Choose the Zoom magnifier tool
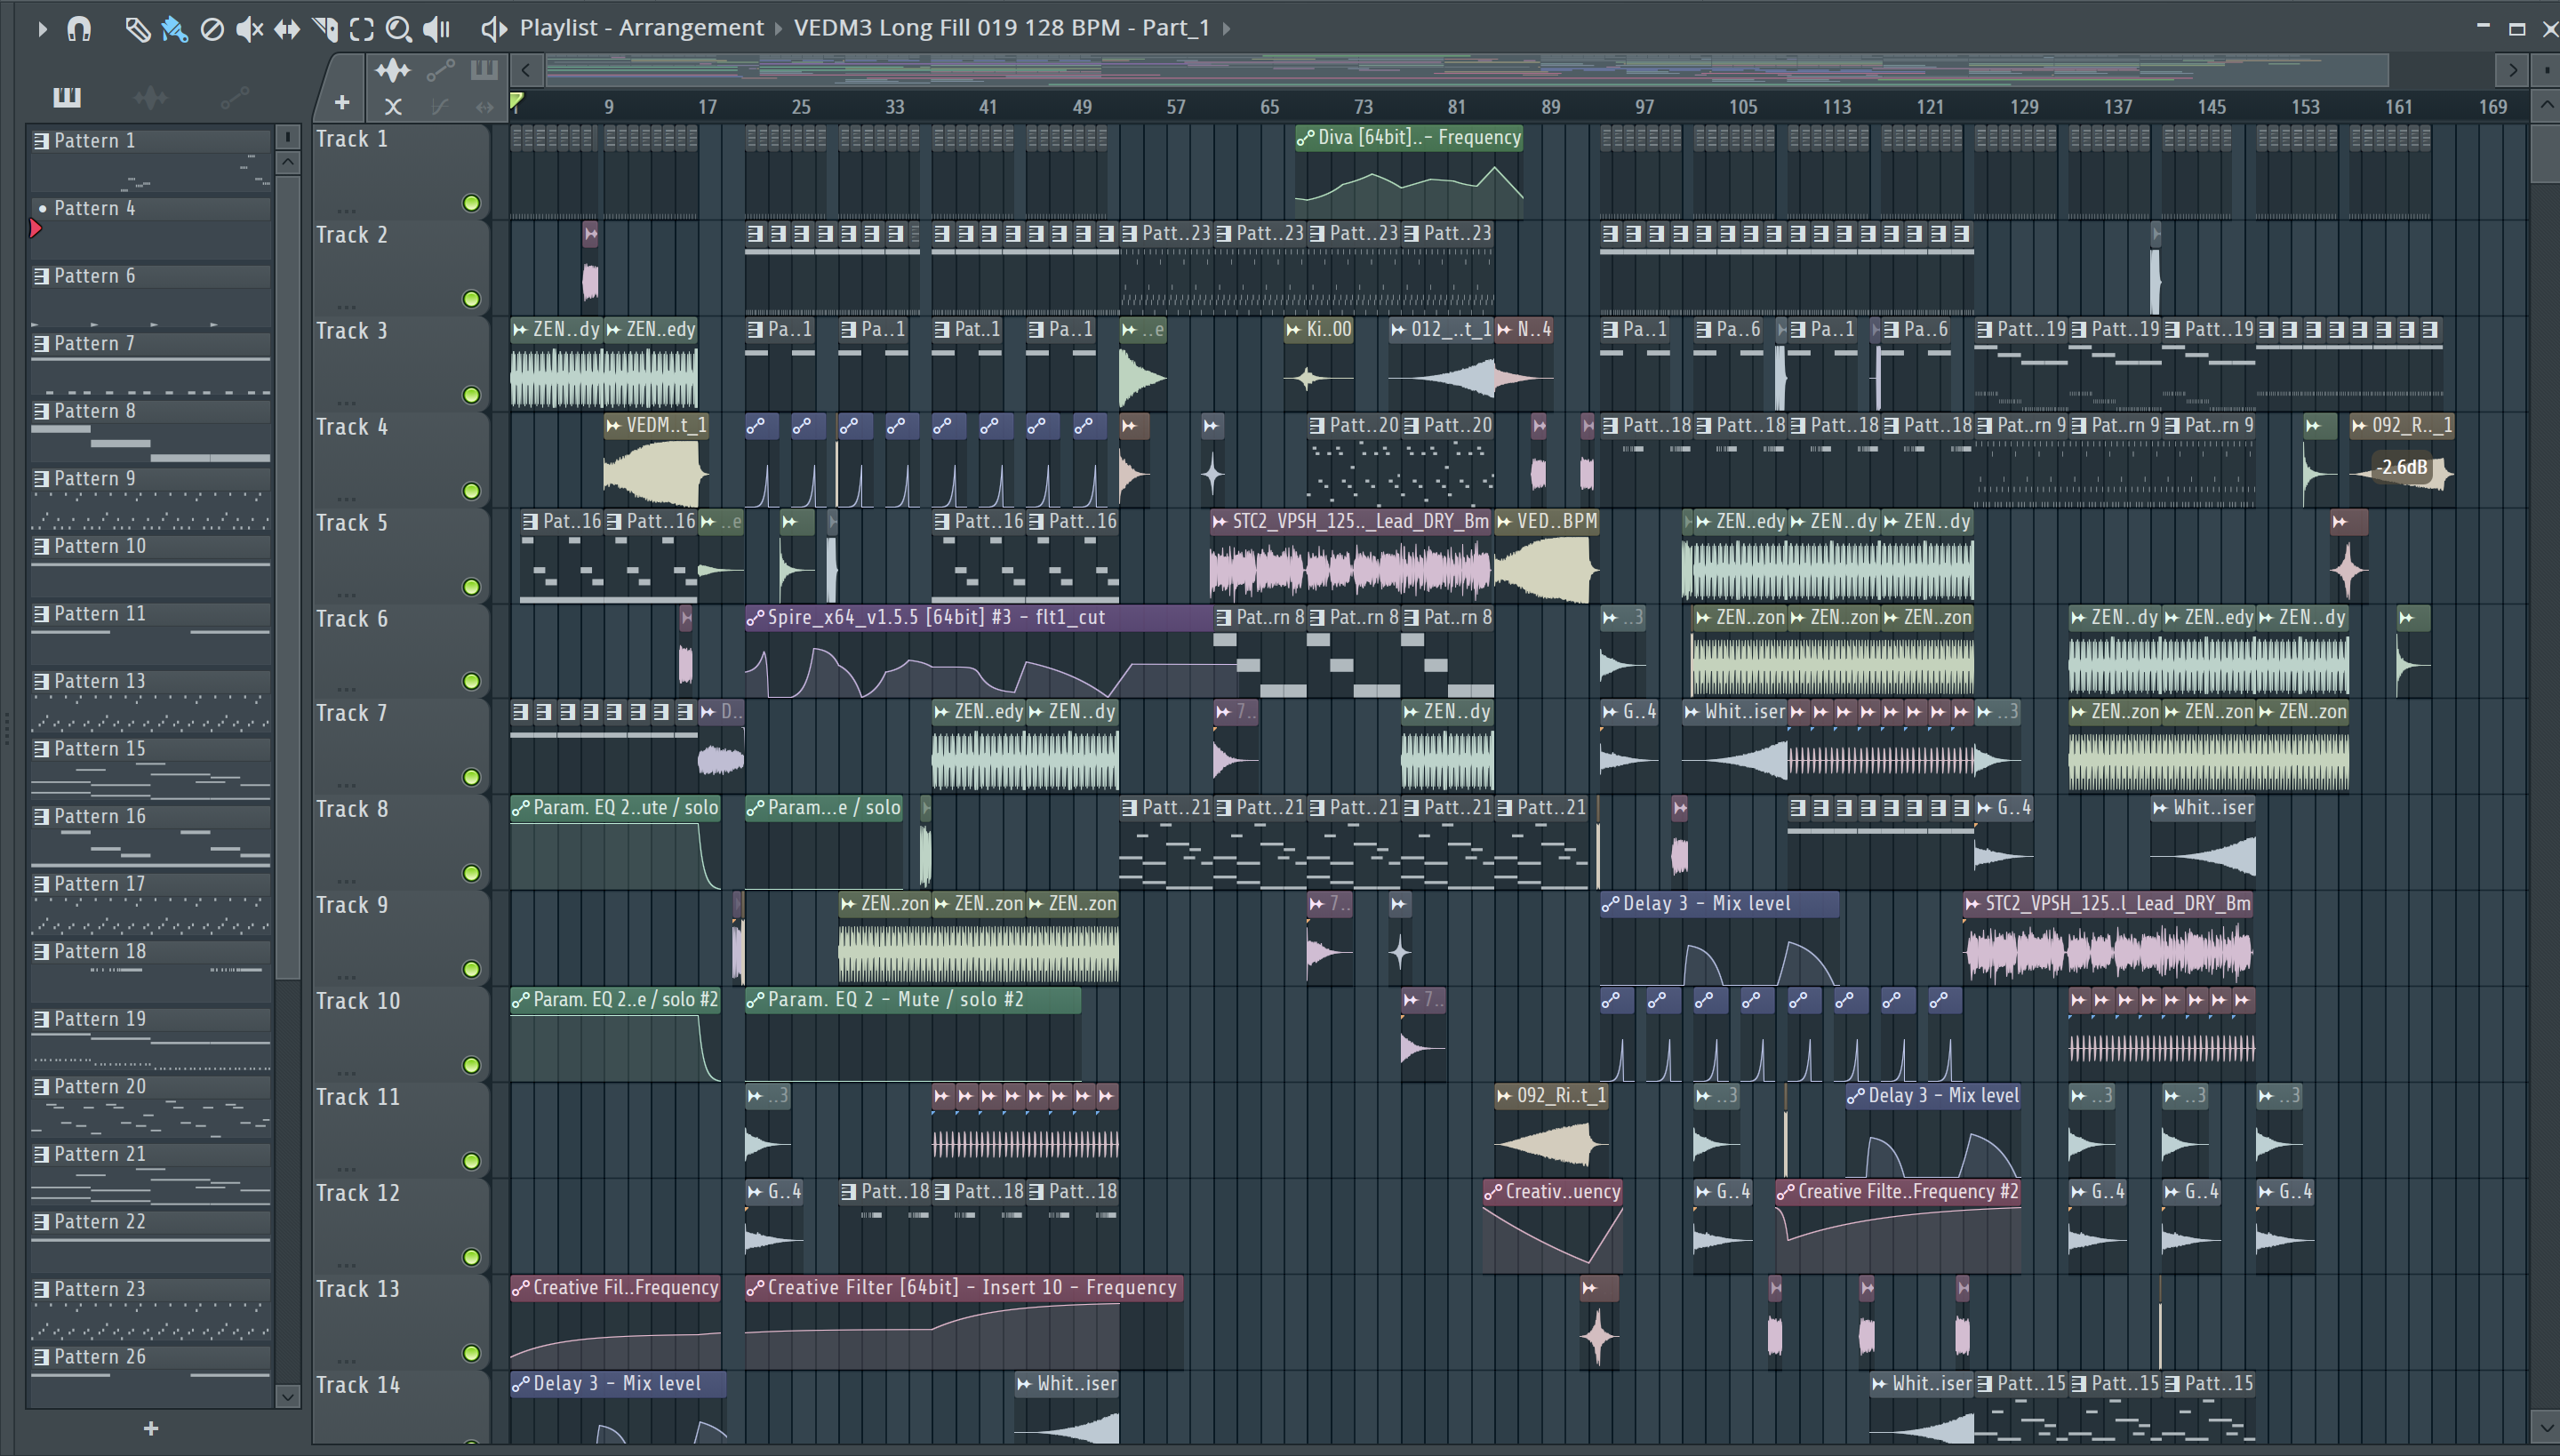 tap(399, 29)
